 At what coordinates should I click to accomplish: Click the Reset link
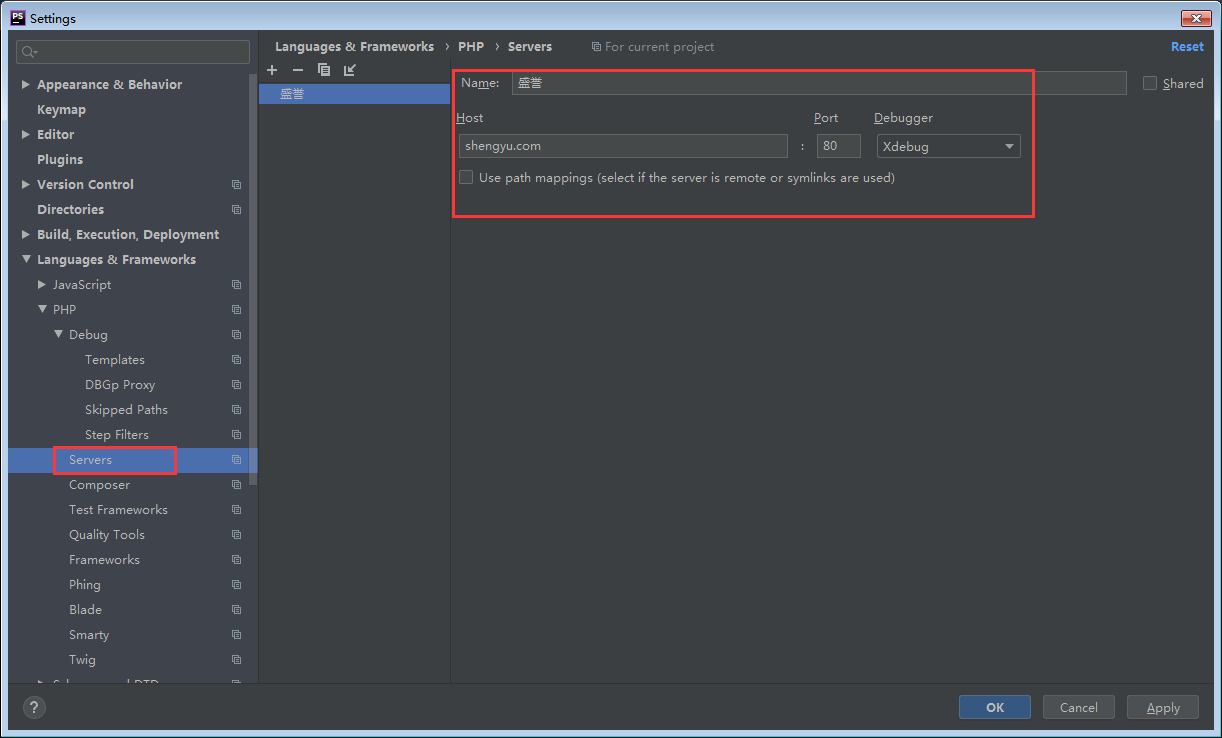click(1187, 47)
